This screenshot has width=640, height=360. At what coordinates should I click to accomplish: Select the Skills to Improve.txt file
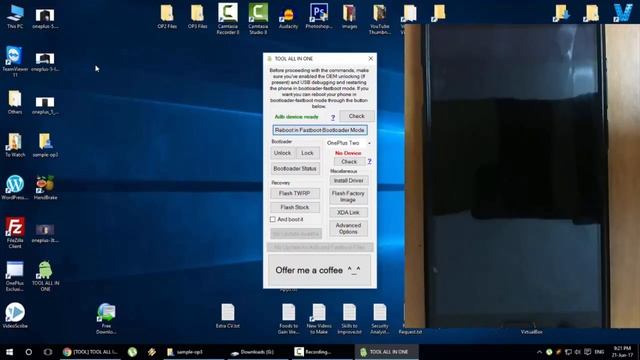pyautogui.click(x=349, y=319)
